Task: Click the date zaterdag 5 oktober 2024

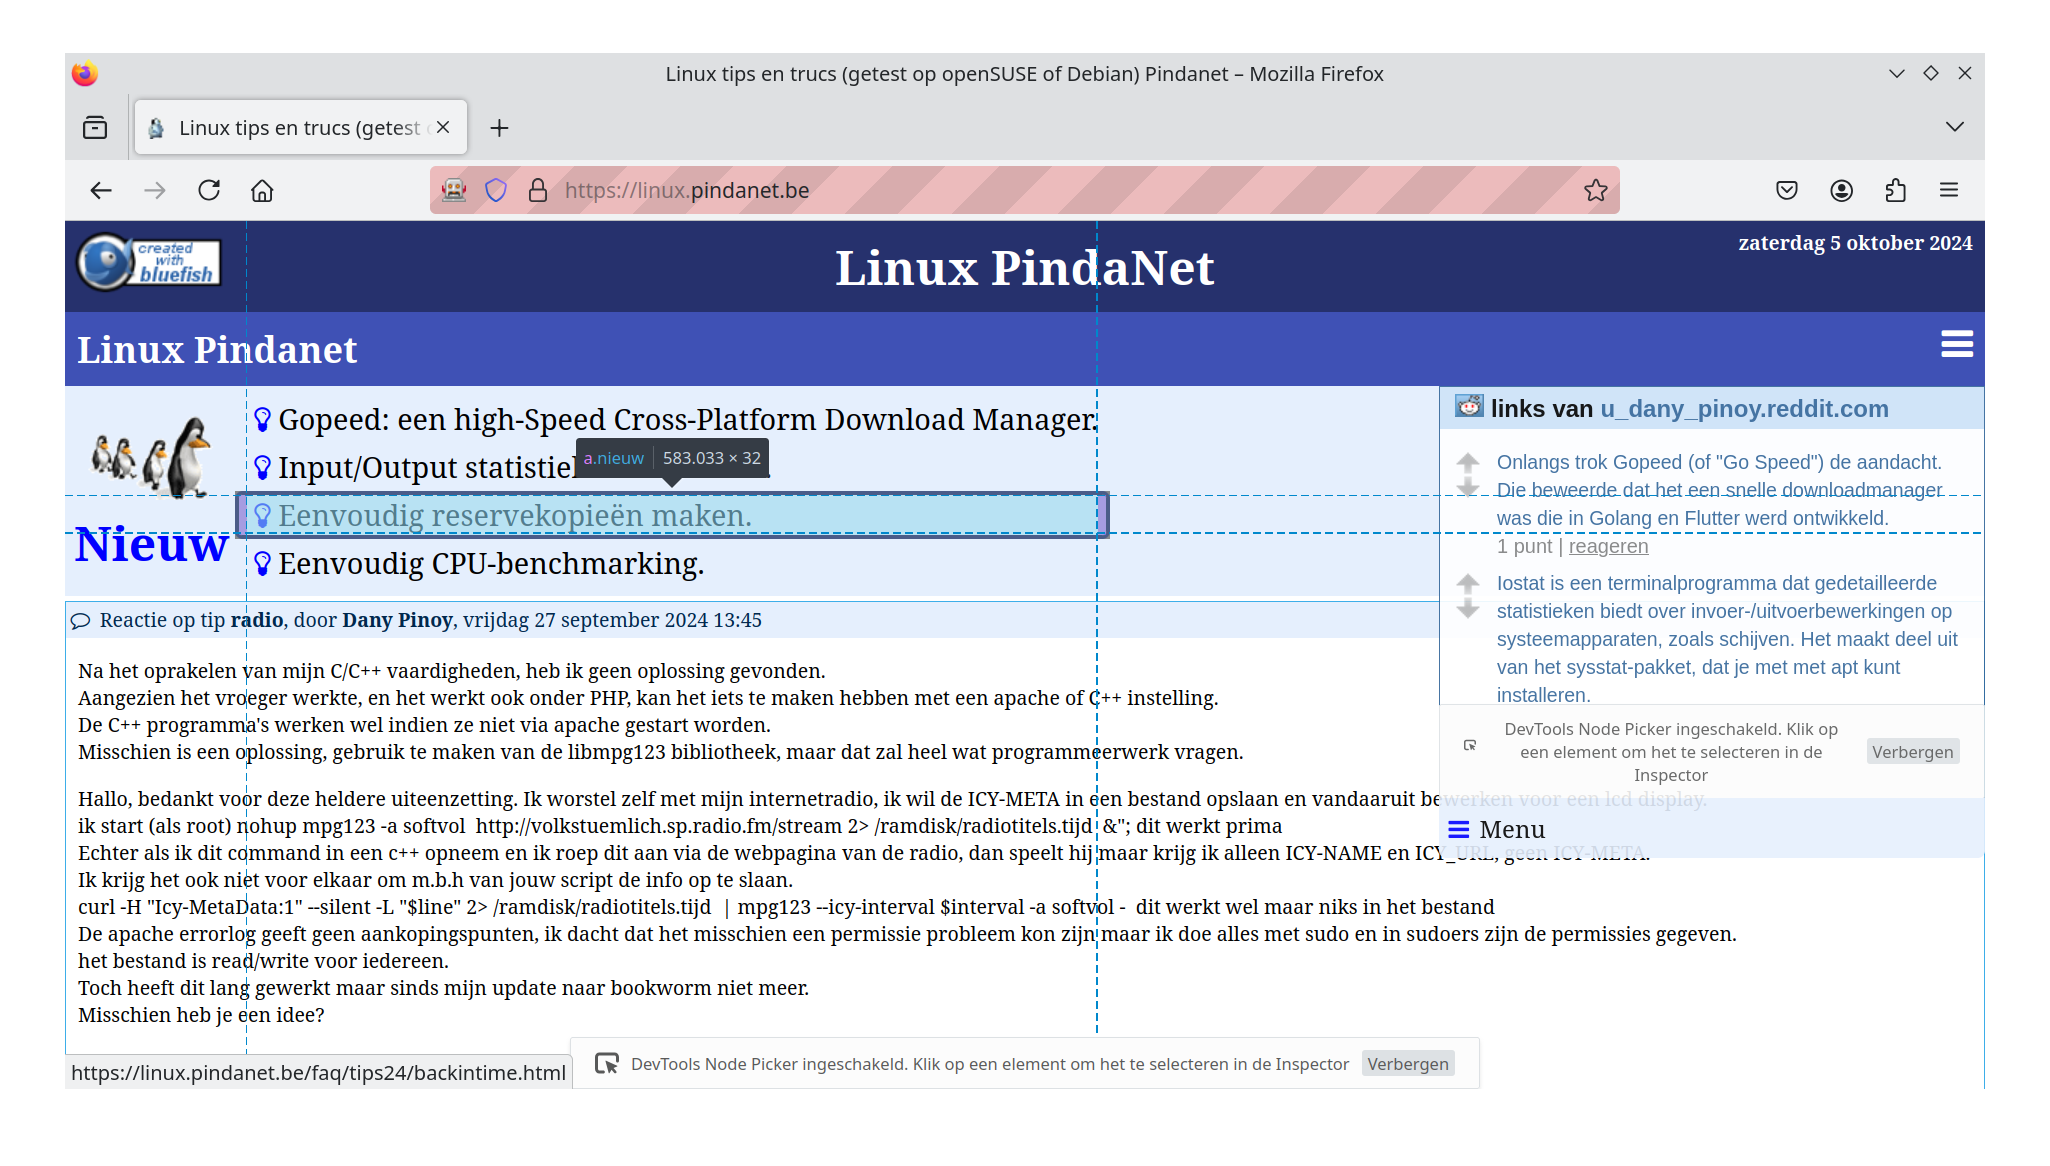Action: point(1855,243)
